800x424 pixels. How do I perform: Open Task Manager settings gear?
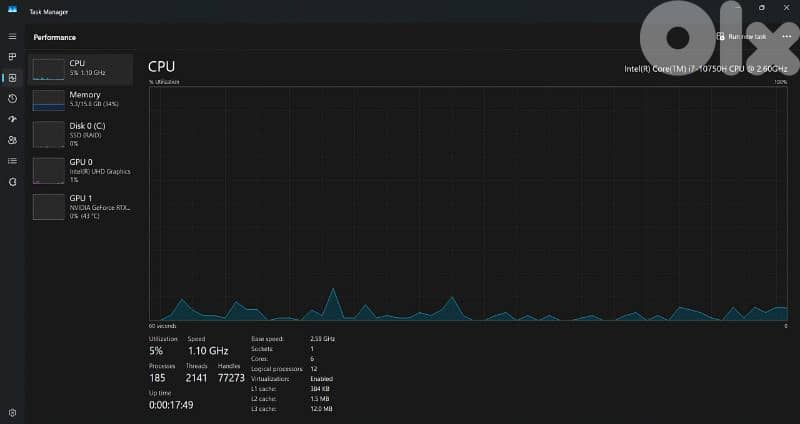[x=12, y=412]
